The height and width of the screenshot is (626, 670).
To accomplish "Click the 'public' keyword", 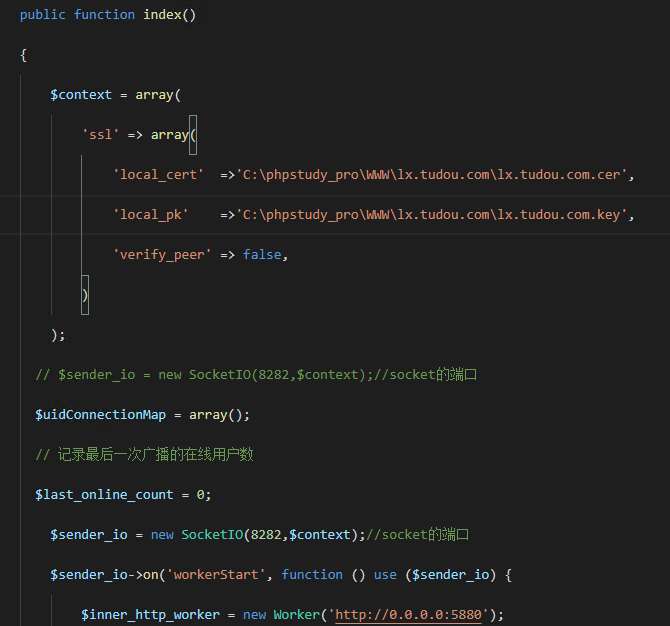I will click(43, 15).
